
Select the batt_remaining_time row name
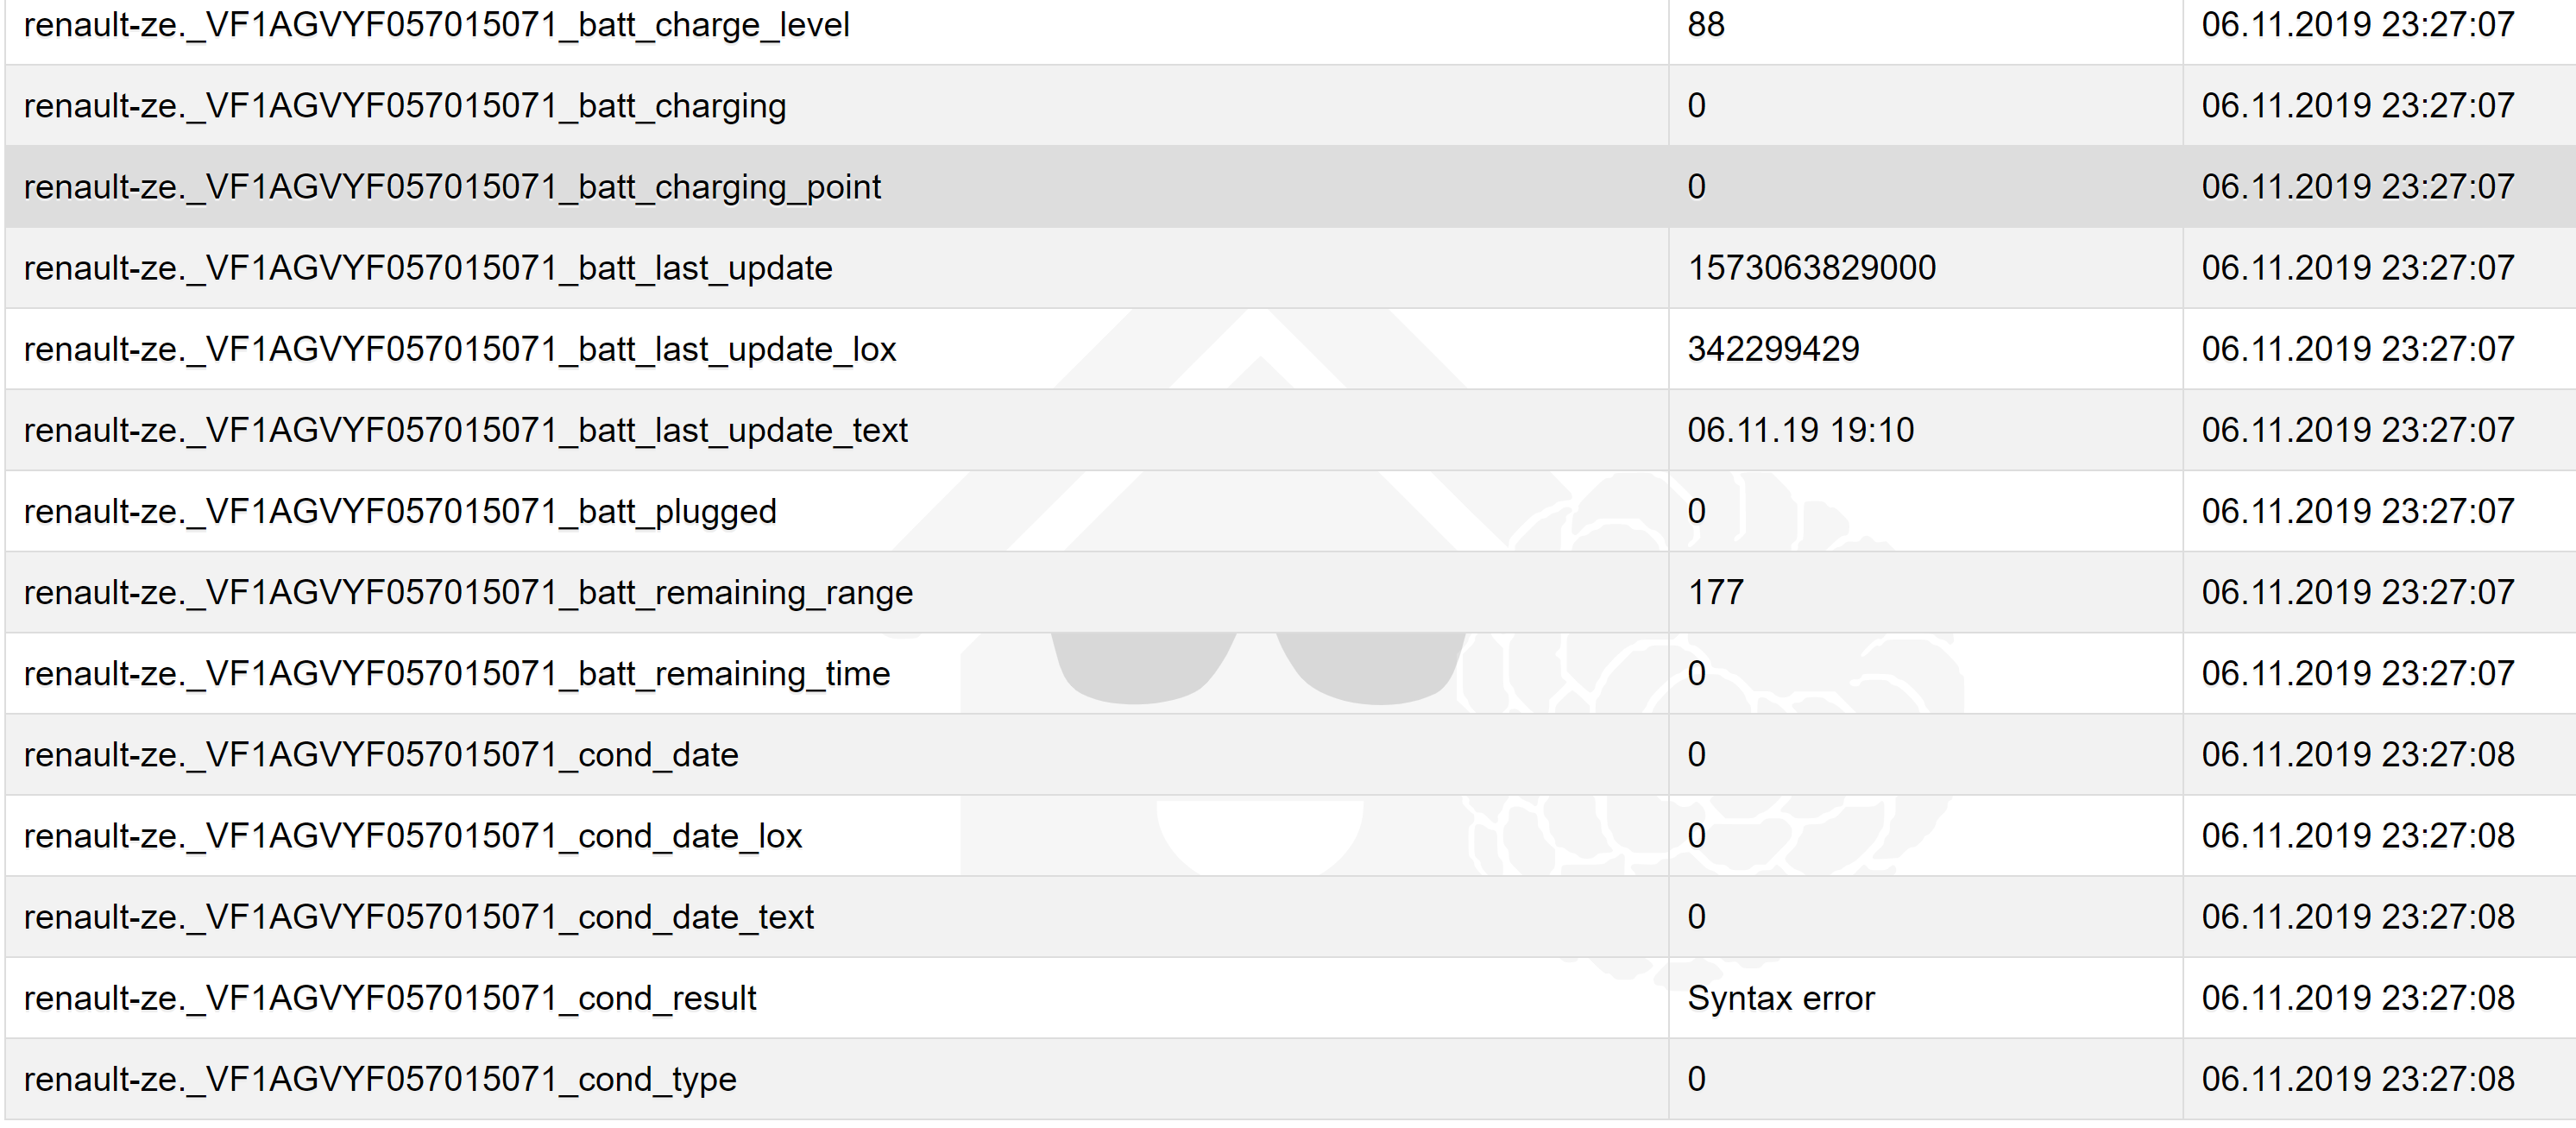[456, 673]
